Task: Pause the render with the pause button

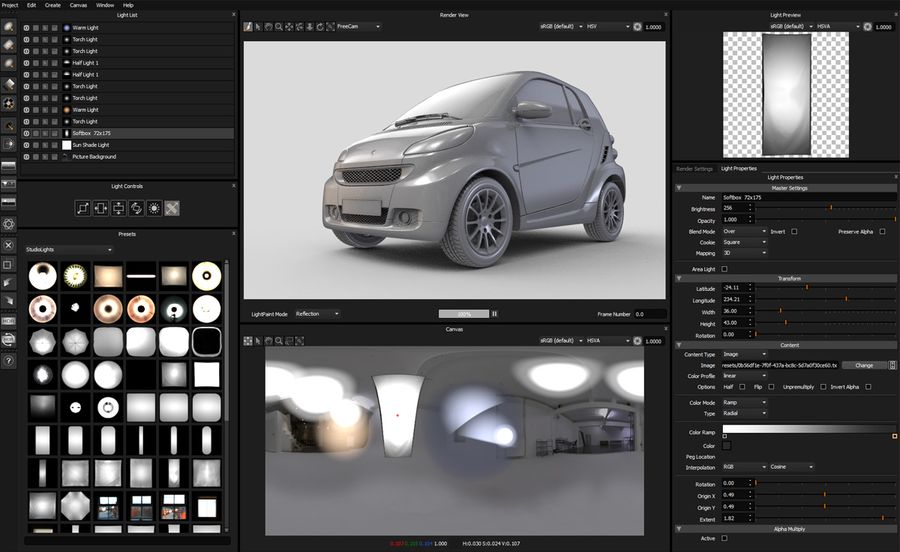Action: click(493, 314)
